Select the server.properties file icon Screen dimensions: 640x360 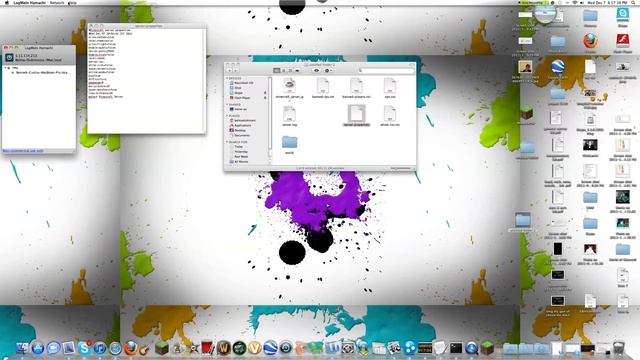click(x=356, y=113)
